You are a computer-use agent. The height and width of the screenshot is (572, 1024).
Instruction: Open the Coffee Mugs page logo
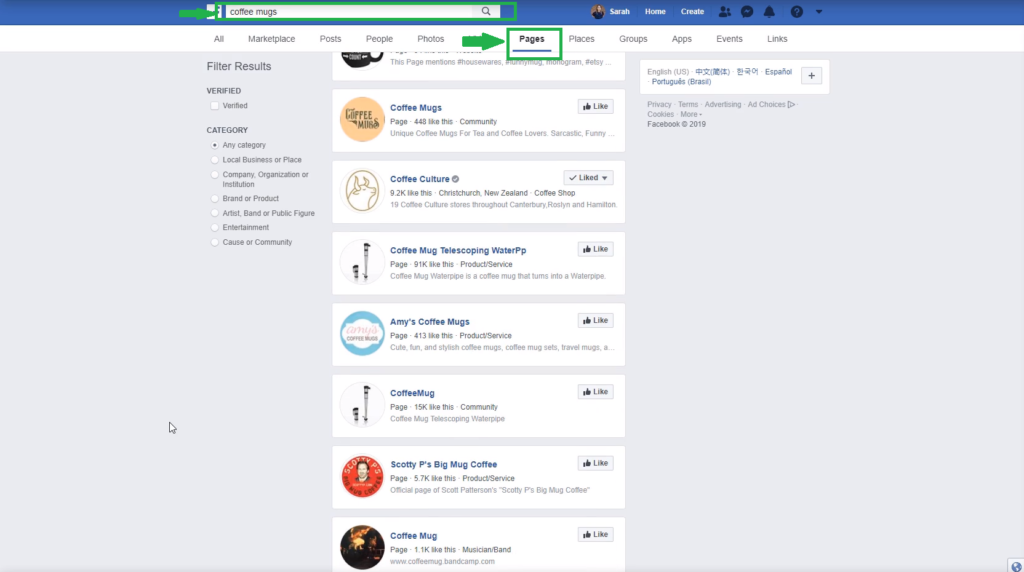coord(362,119)
